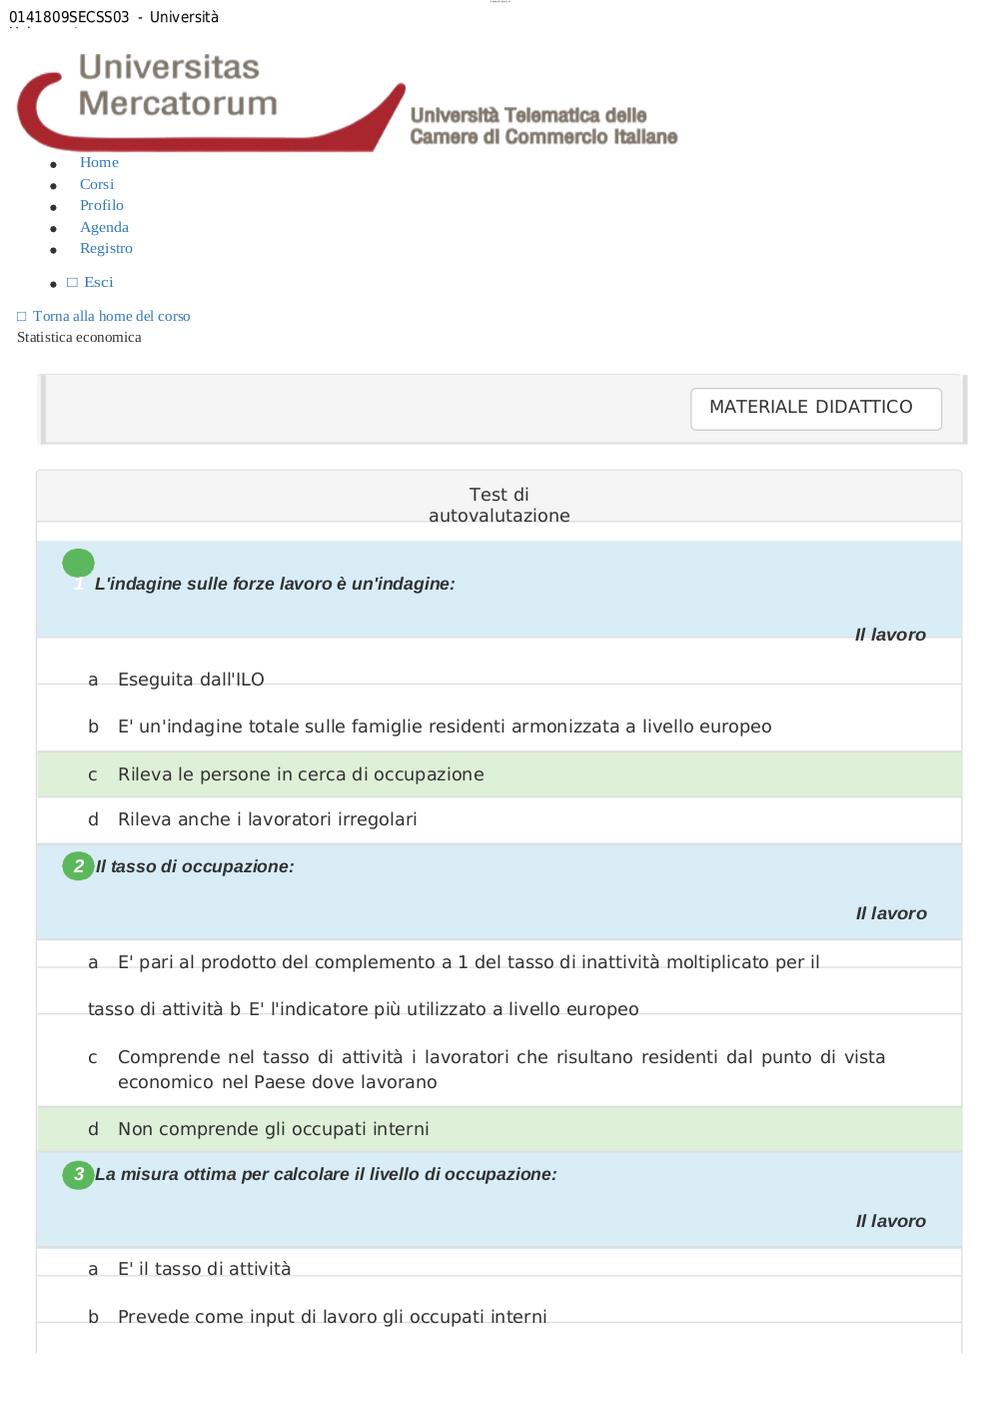Open the Home navigation link
1000x1414 pixels.
(x=99, y=162)
